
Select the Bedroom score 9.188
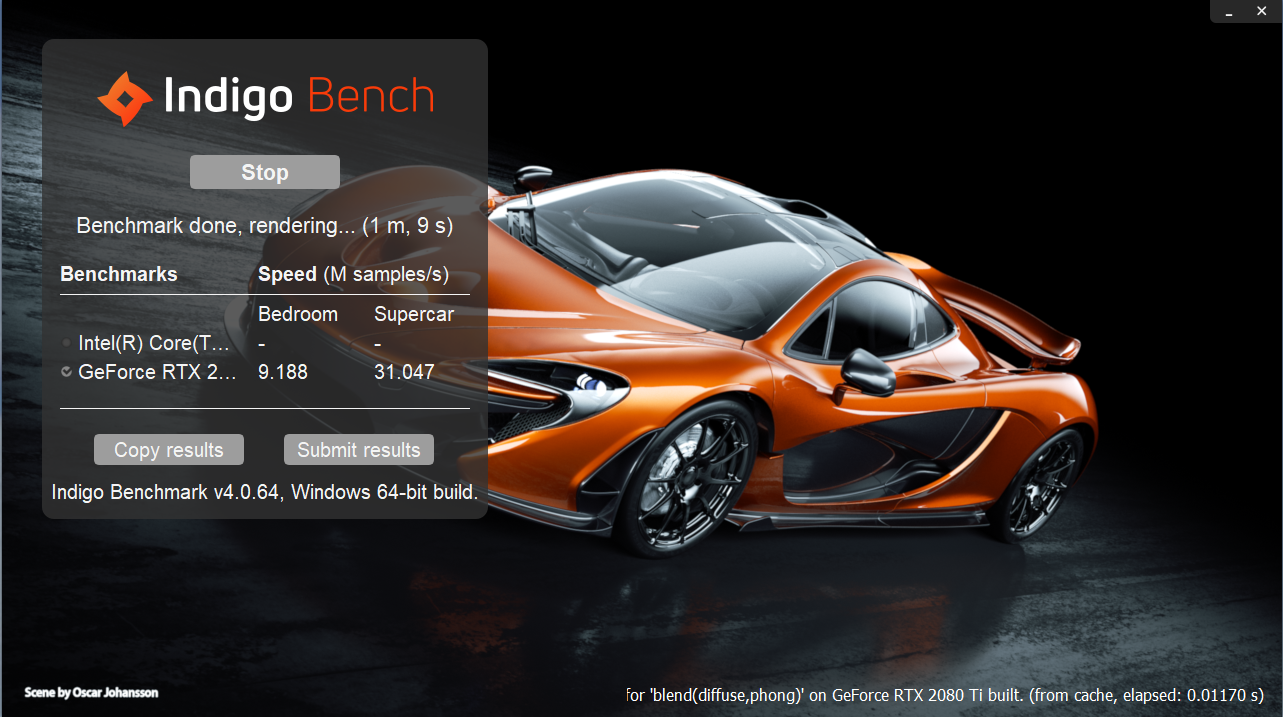(x=283, y=372)
